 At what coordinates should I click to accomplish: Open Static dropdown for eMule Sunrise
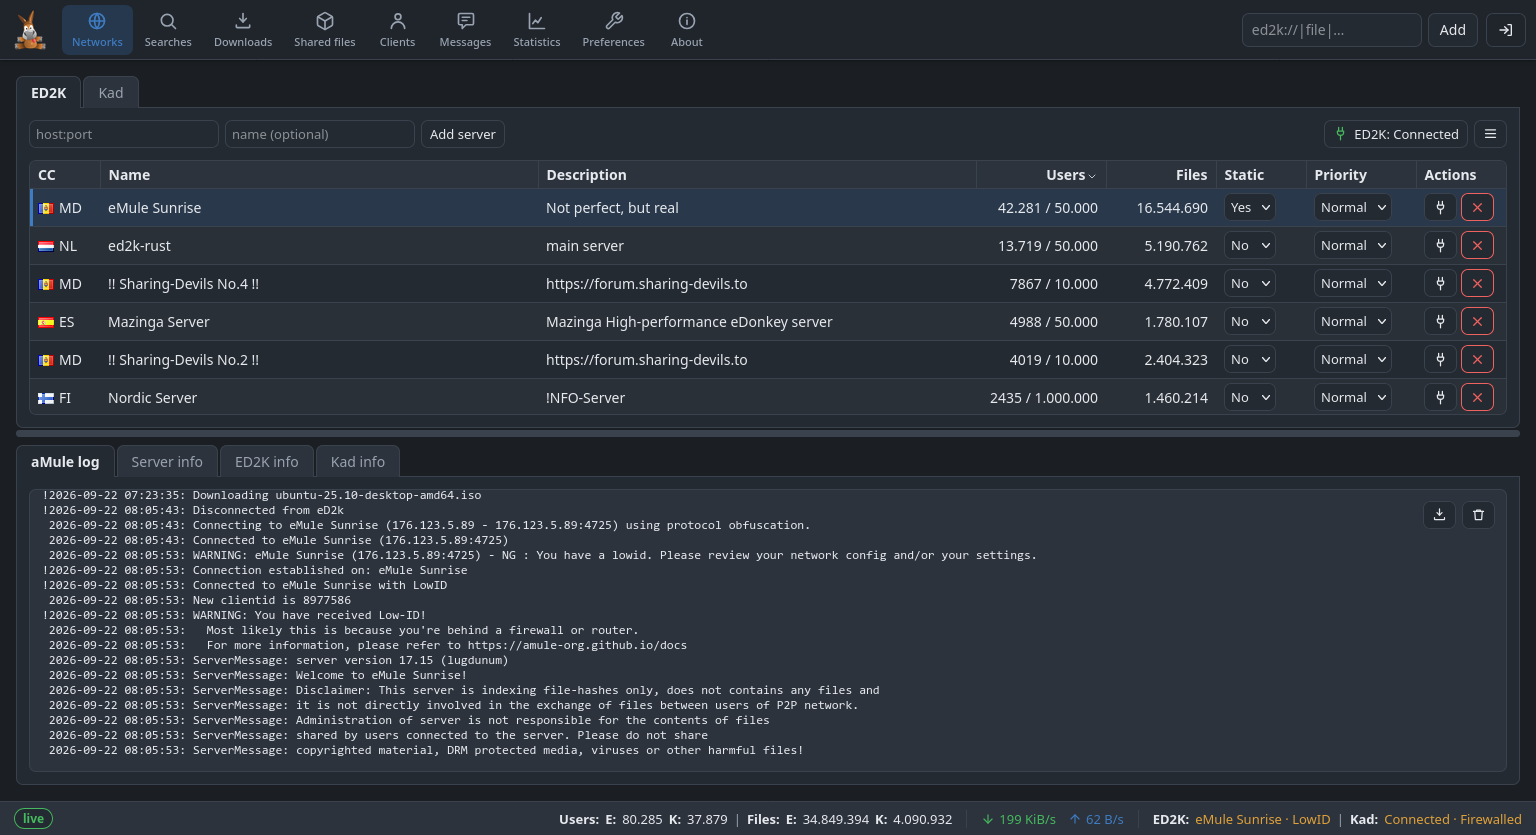pyautogui.click(x=1250, y=208)
